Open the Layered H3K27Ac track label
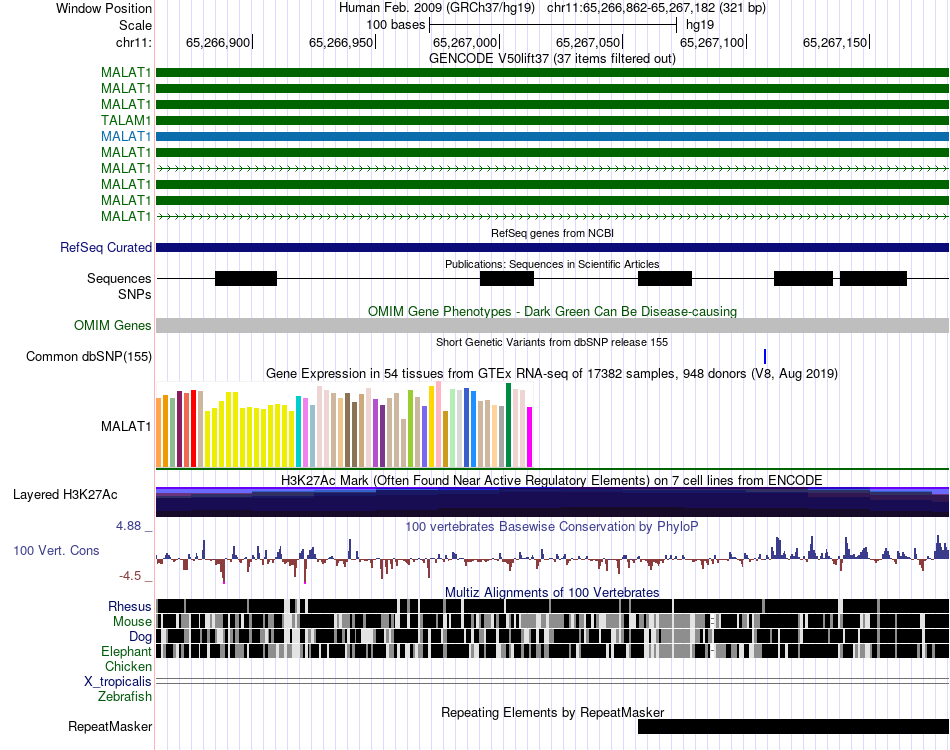This screenshot has height=750, width=950. [65, 494]
